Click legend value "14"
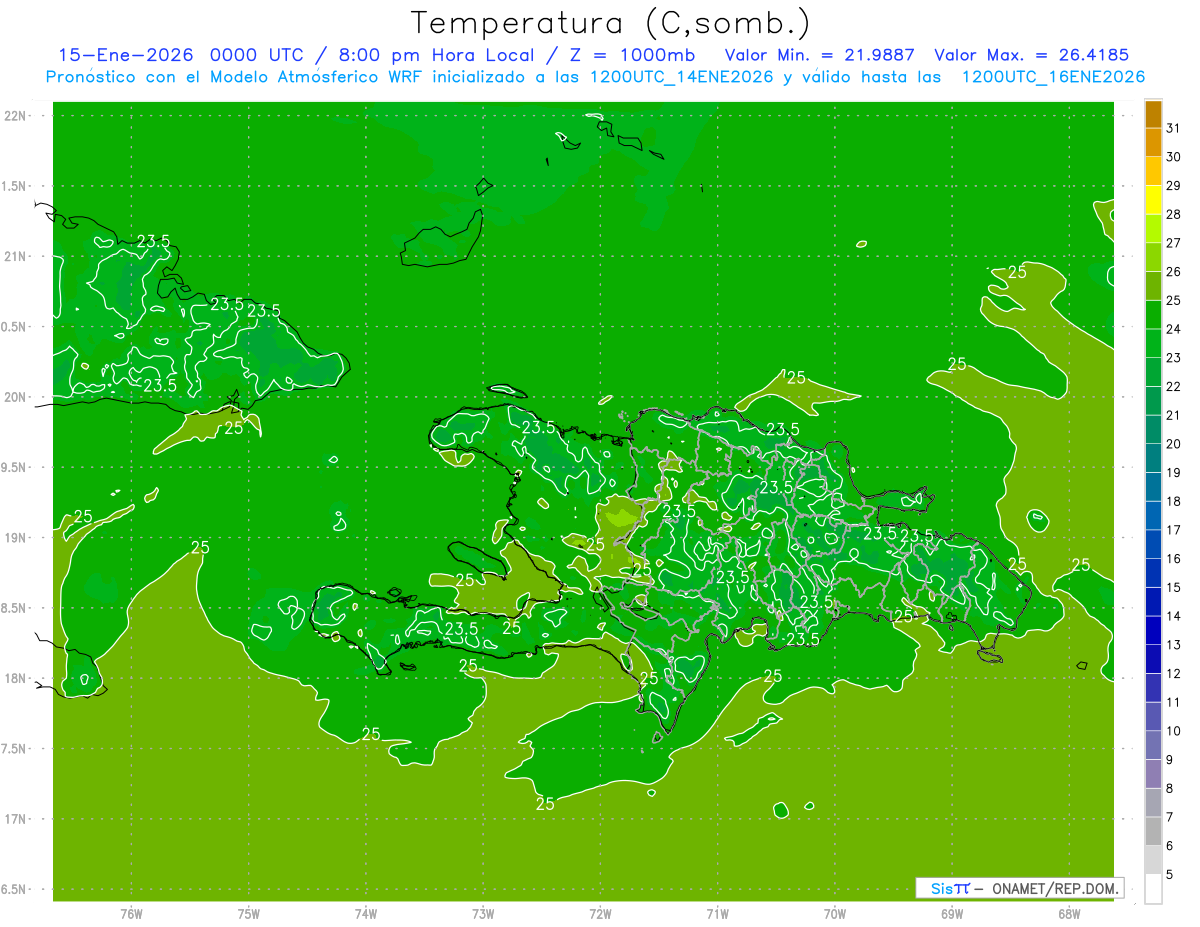The image size is (1200, 927). (x=1173, y=616)
